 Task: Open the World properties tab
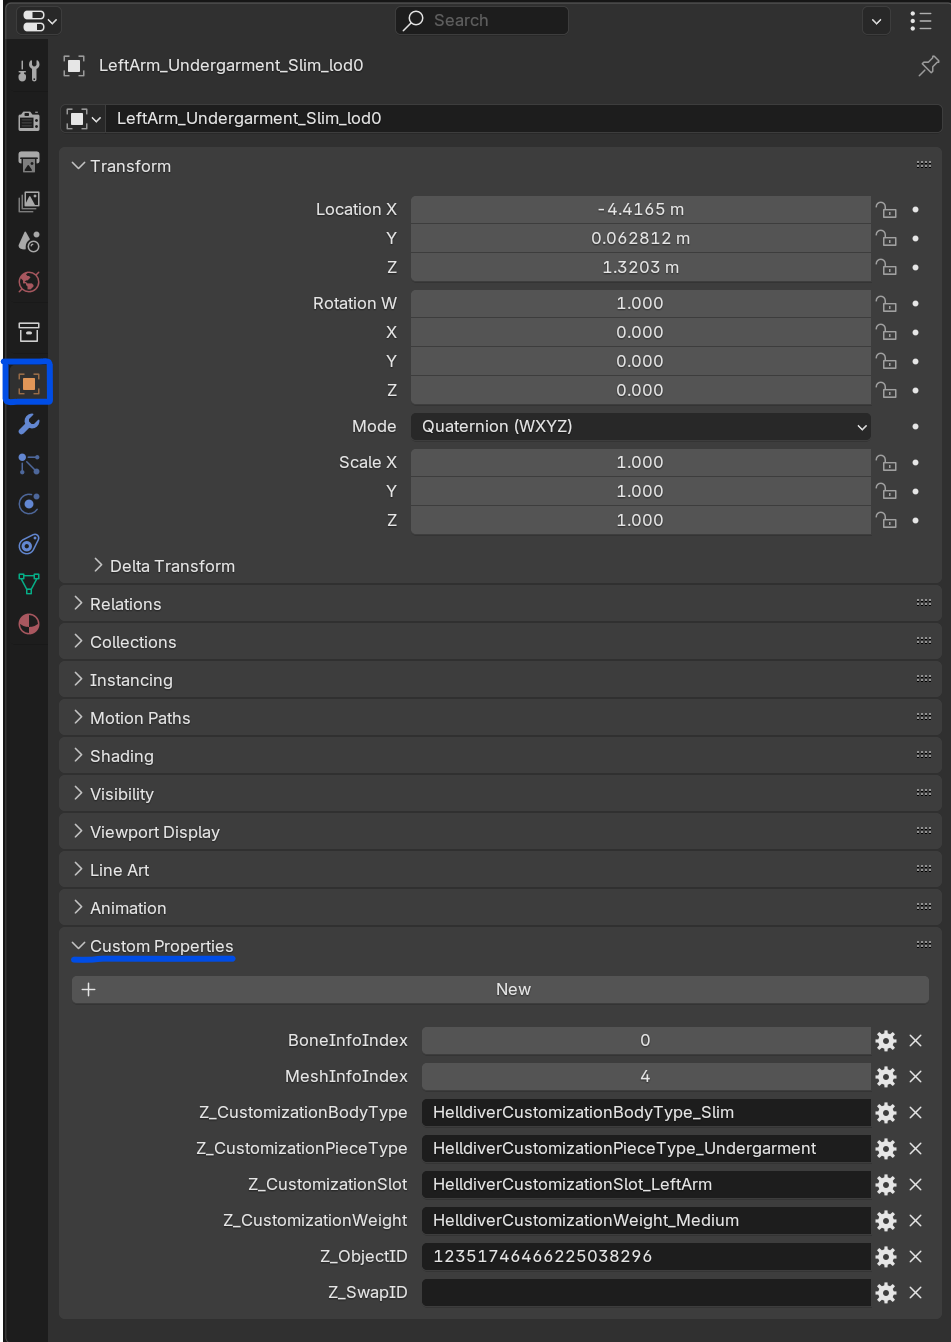pos(29,282)
